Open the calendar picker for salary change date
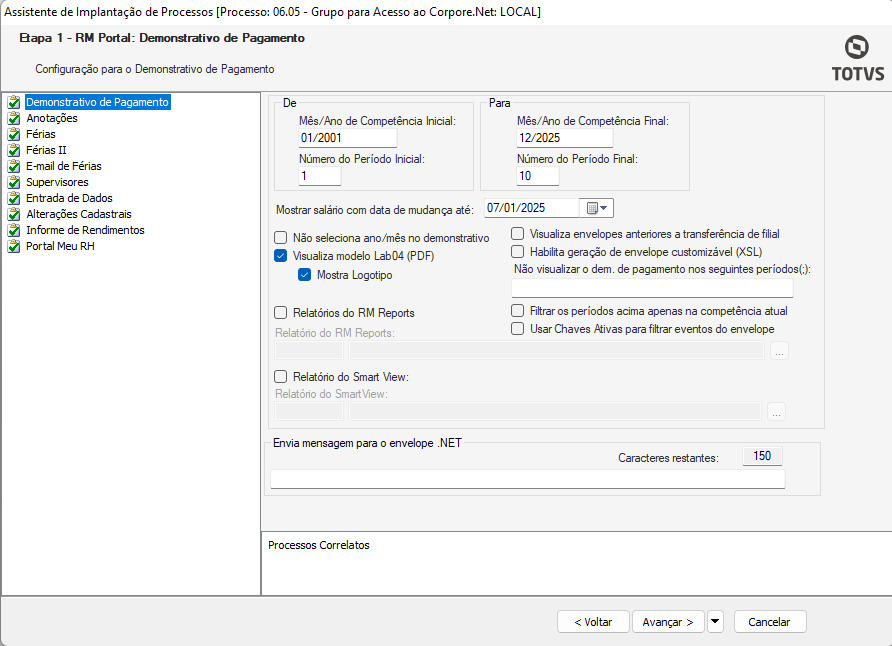892x646 pixels. (x=596, y=208)
